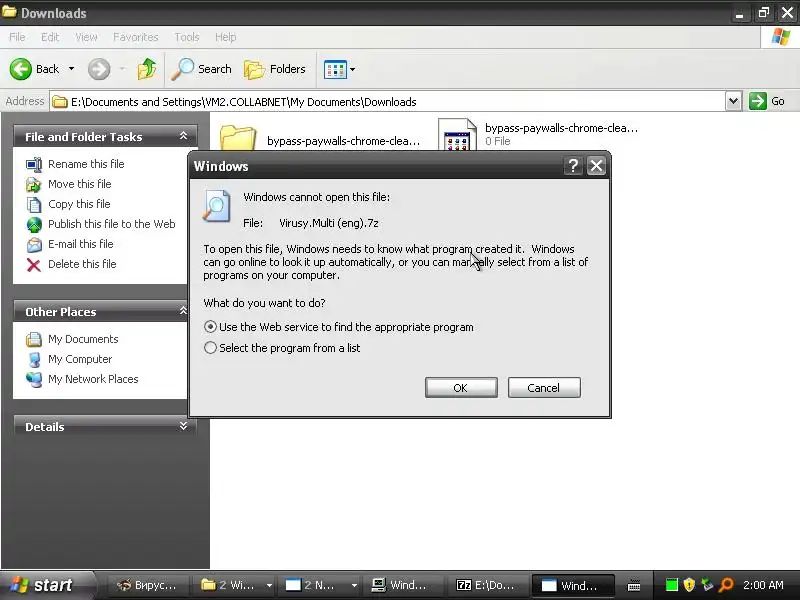This screenshot has width=800, height=600.
Task: Open the Favorites menu
Action: tap(136, 37)
